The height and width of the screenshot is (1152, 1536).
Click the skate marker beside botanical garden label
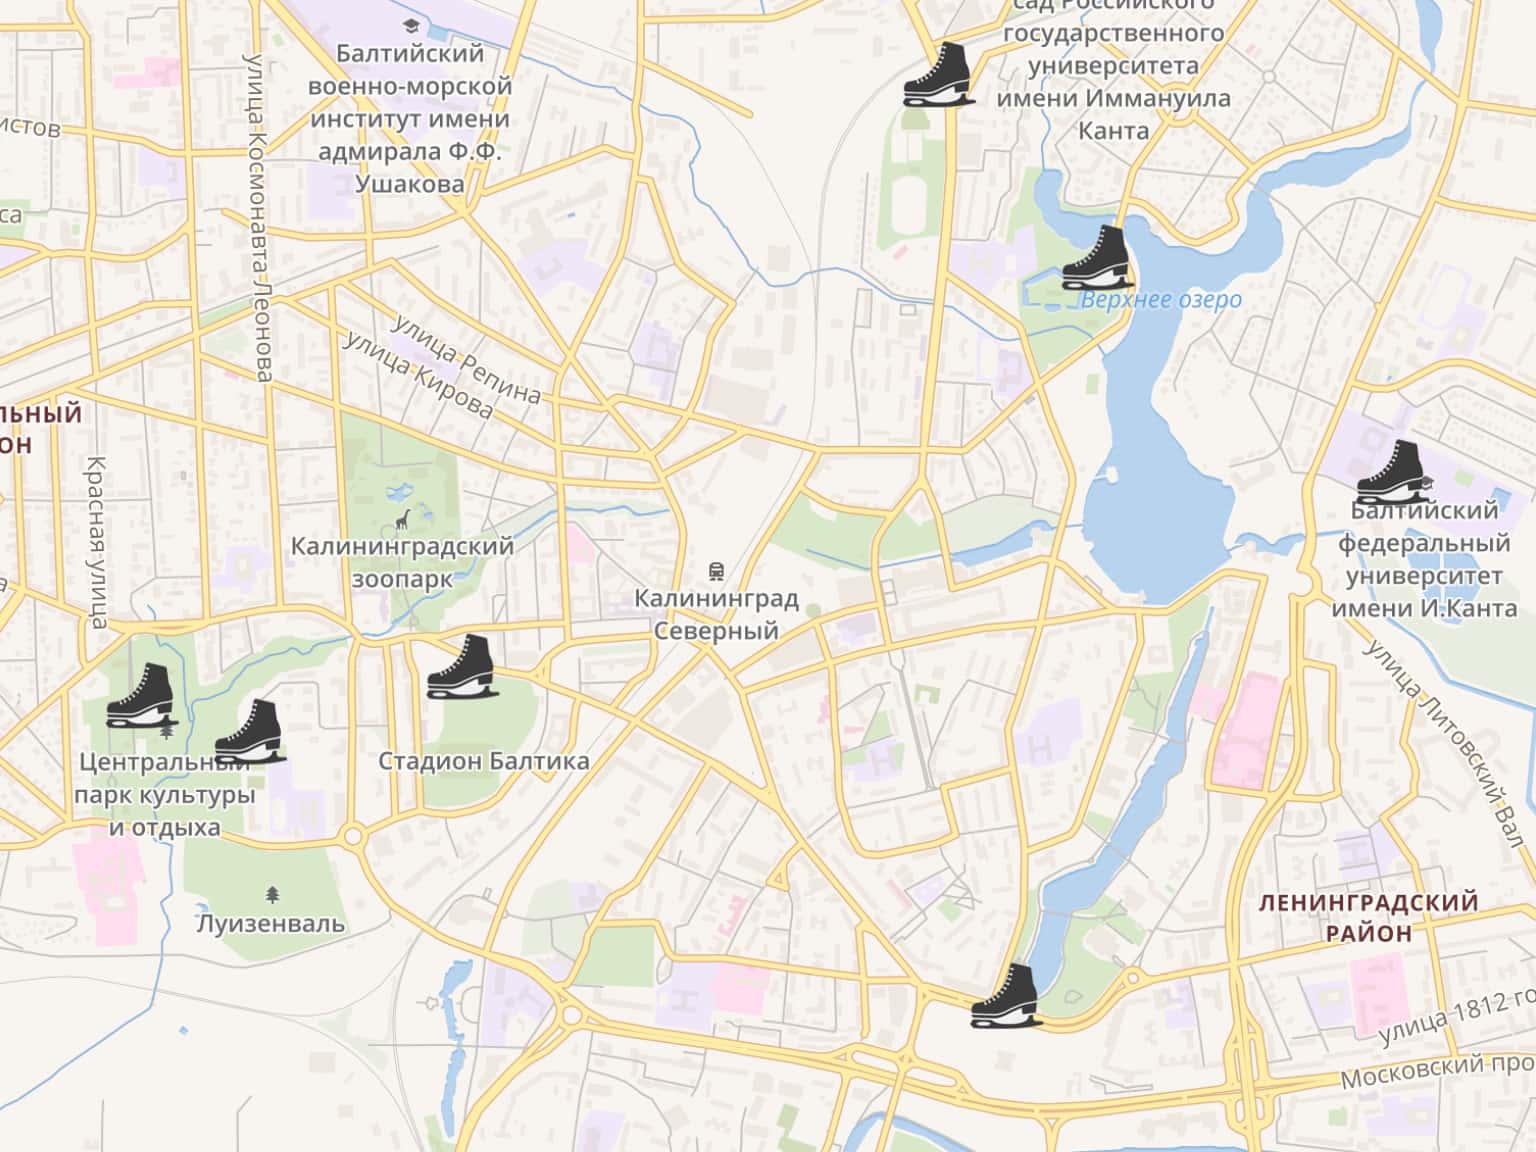pyautogui.click(x=939, y=74)
